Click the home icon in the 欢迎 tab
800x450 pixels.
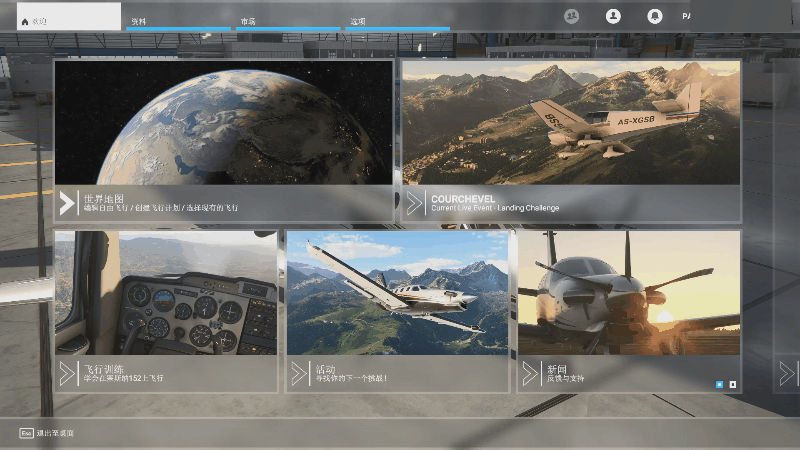point(24,22)
